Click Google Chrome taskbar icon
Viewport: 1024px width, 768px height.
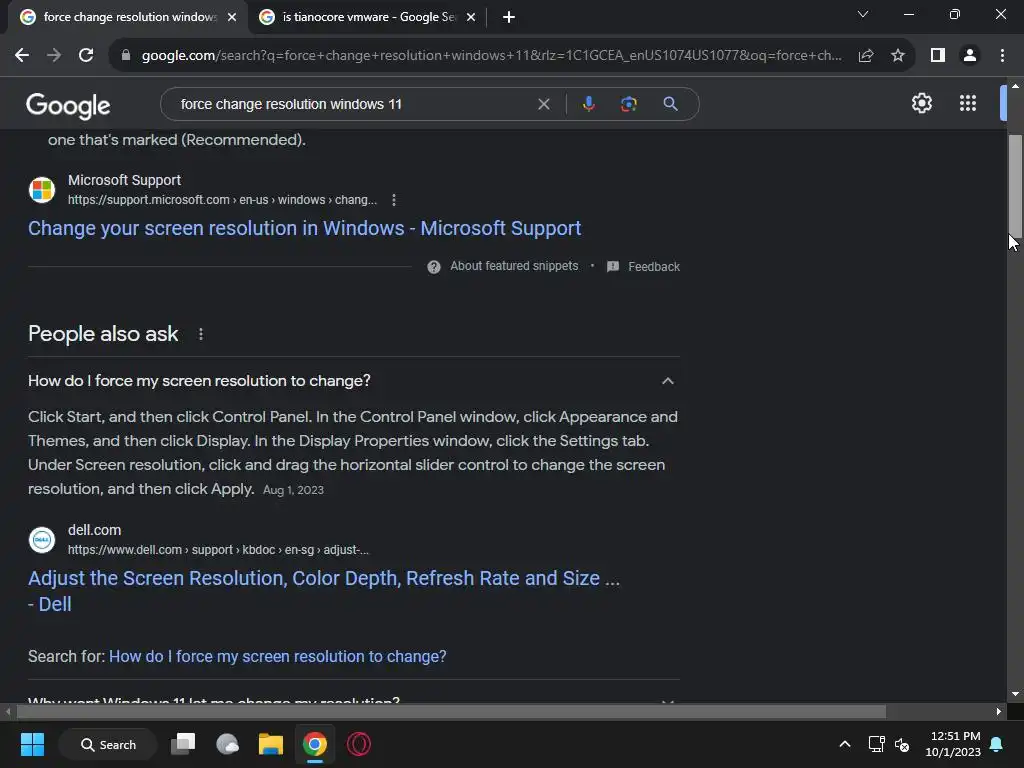click(x=315, y=744)
